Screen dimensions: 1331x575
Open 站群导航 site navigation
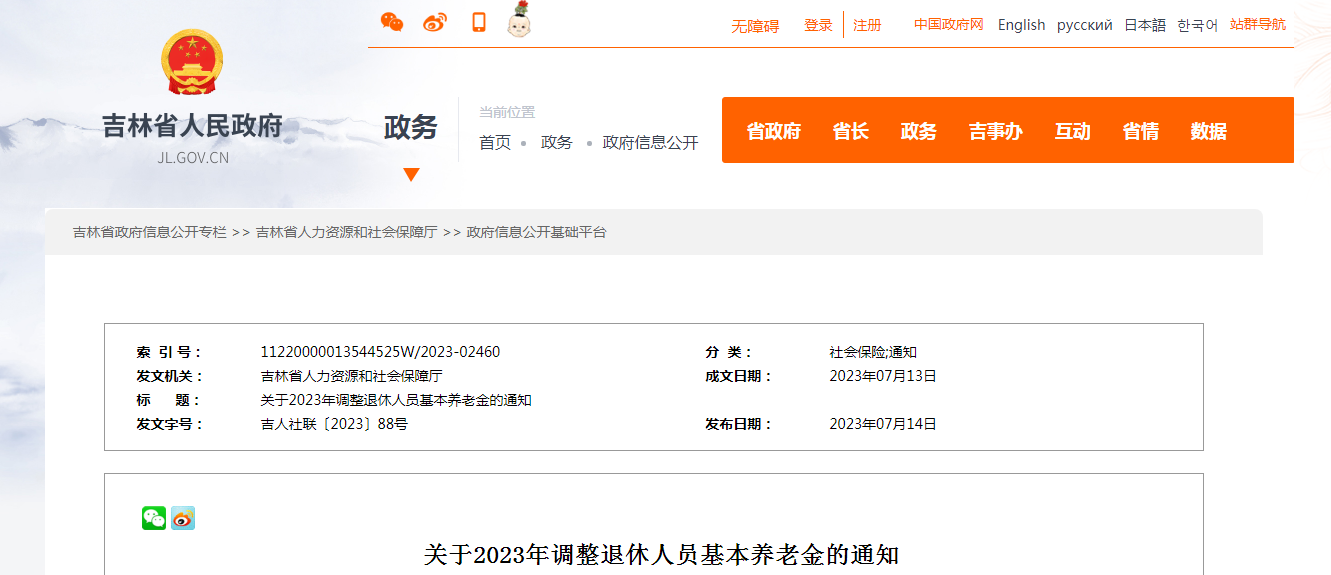pos(1258,24)
